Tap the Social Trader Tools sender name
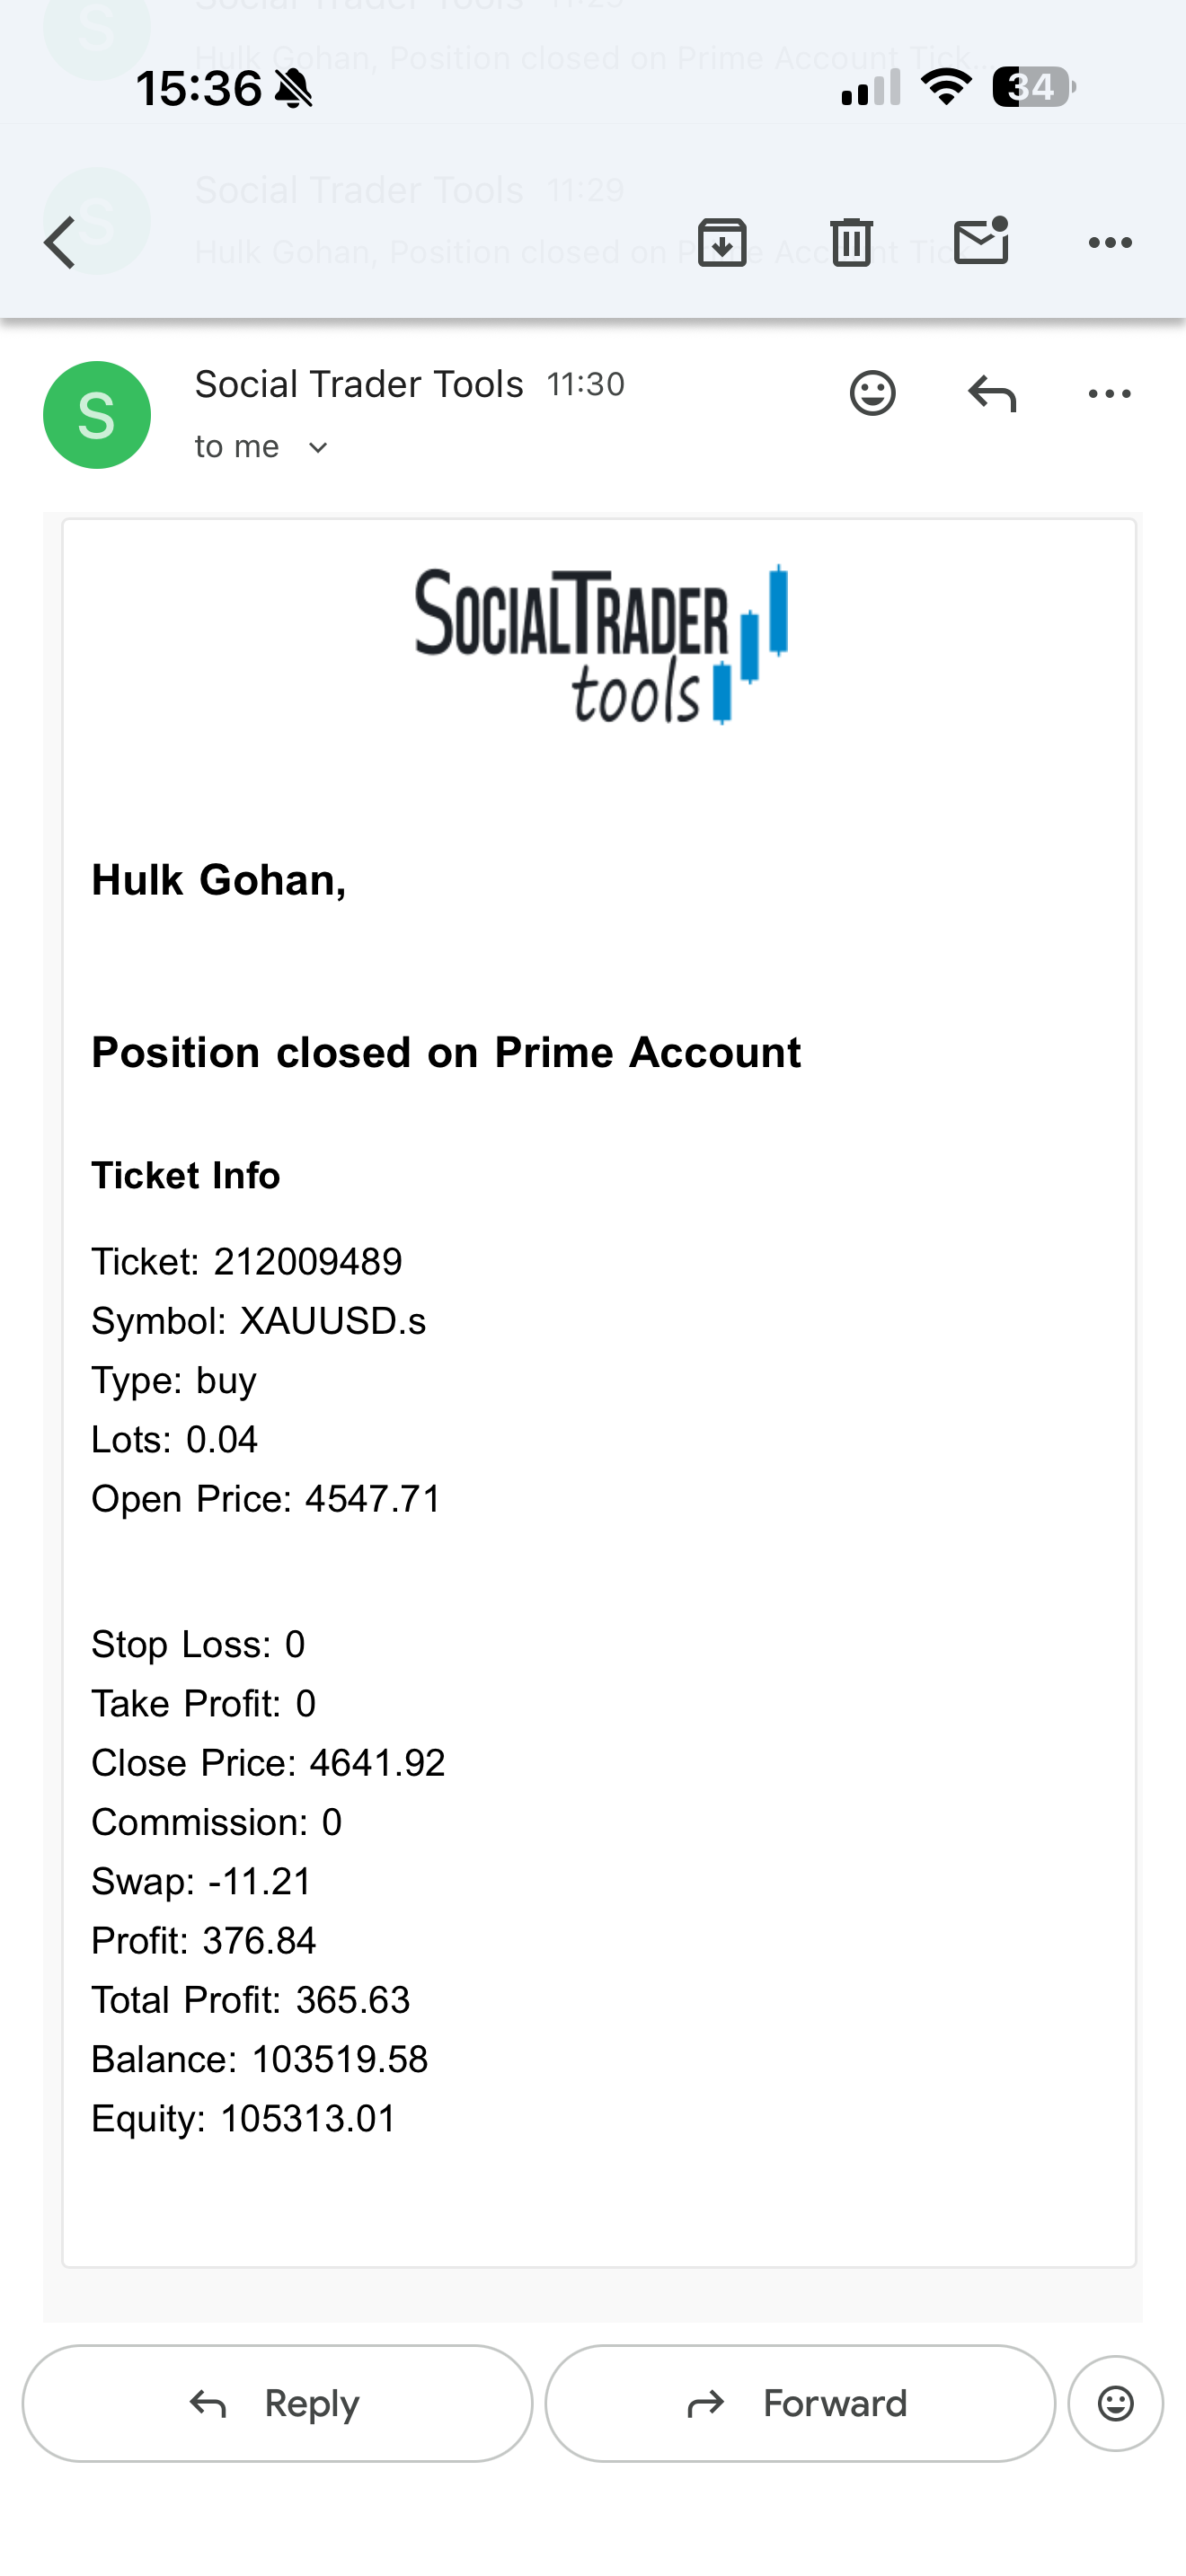The width and height of the screenshot is (1186, 2576). pyautogui.click(x=359, y=384)
